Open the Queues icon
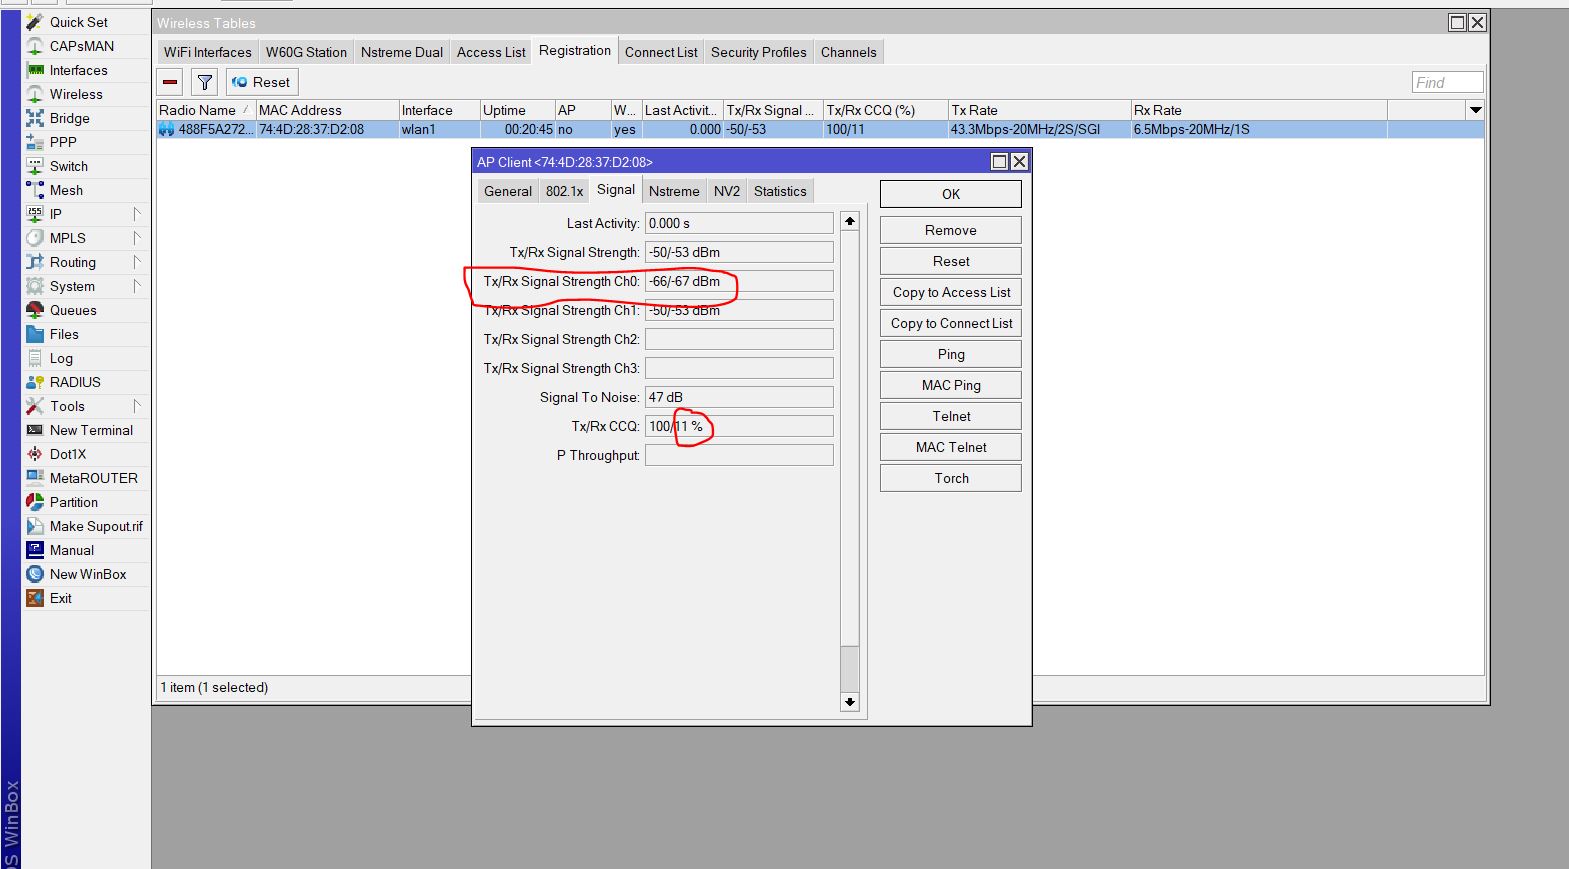Viewport: 1569px width, 869px height. pyautogui.click(x=35, y=310)
